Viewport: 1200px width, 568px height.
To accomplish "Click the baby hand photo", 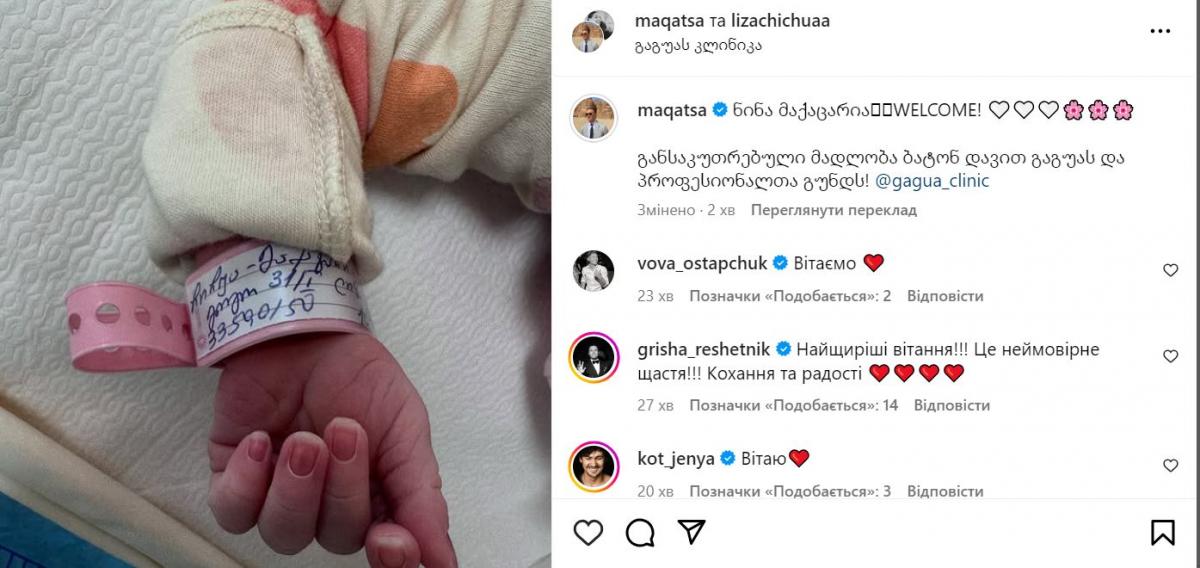I will [x=276, y=284].
